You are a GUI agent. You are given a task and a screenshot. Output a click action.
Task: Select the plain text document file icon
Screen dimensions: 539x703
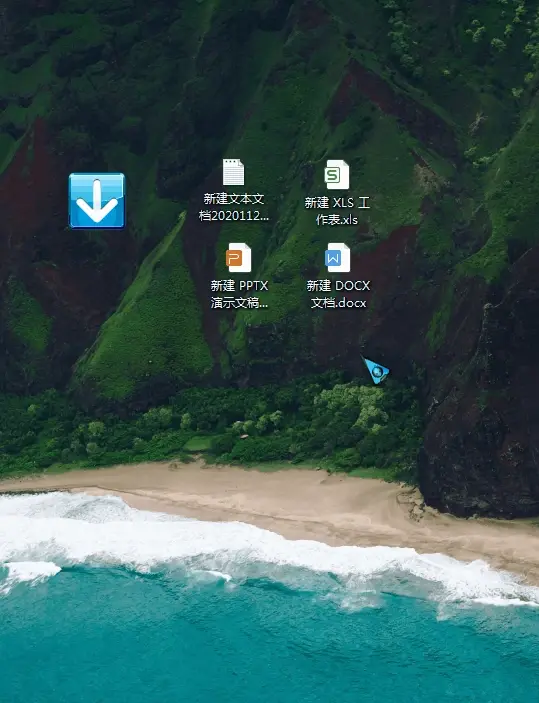coord(234,172)
